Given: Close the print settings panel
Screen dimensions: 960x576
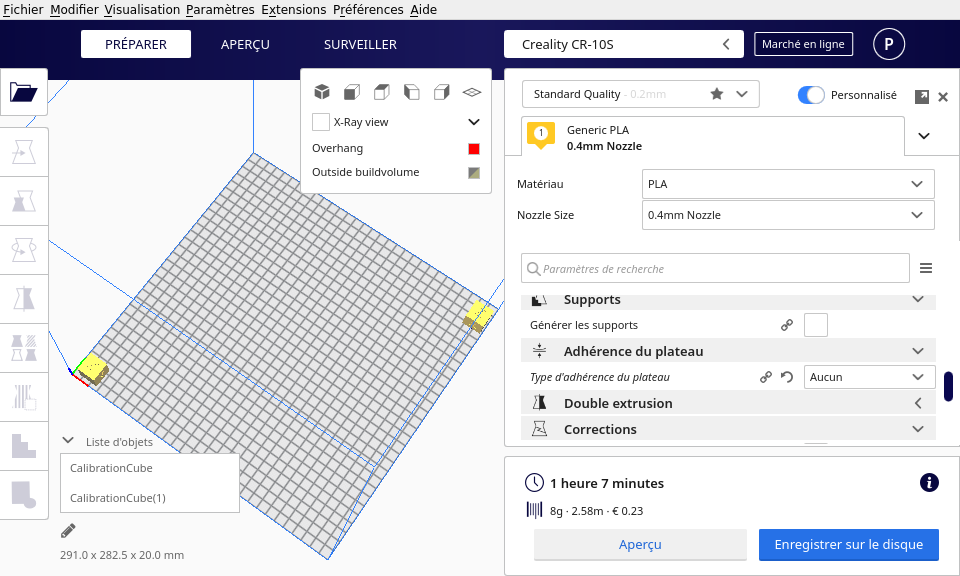Looking at the screenshot, I should [x=943, y=97].
